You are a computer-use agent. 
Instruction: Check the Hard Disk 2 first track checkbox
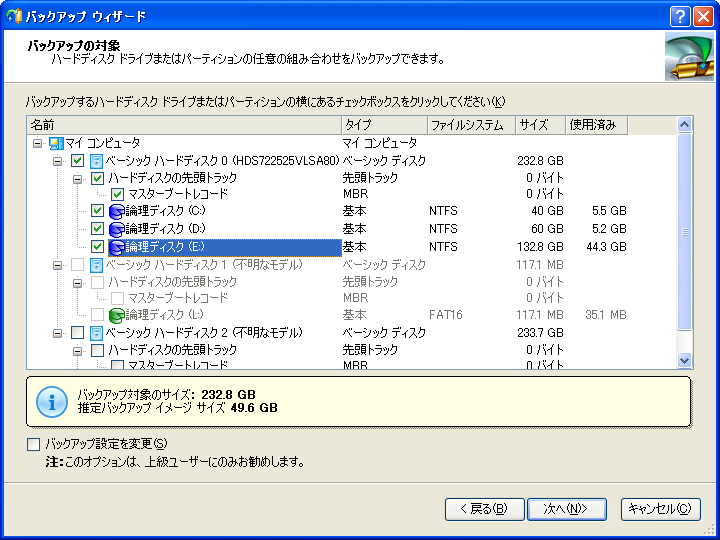[x=97, y=350]
